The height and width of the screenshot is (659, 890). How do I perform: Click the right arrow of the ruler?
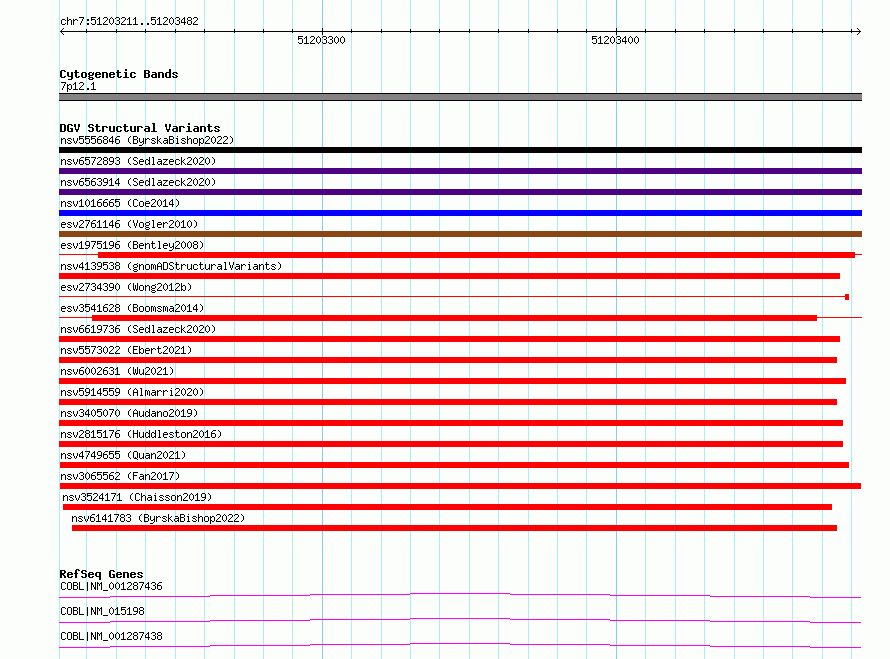click(x=858, y=31)
